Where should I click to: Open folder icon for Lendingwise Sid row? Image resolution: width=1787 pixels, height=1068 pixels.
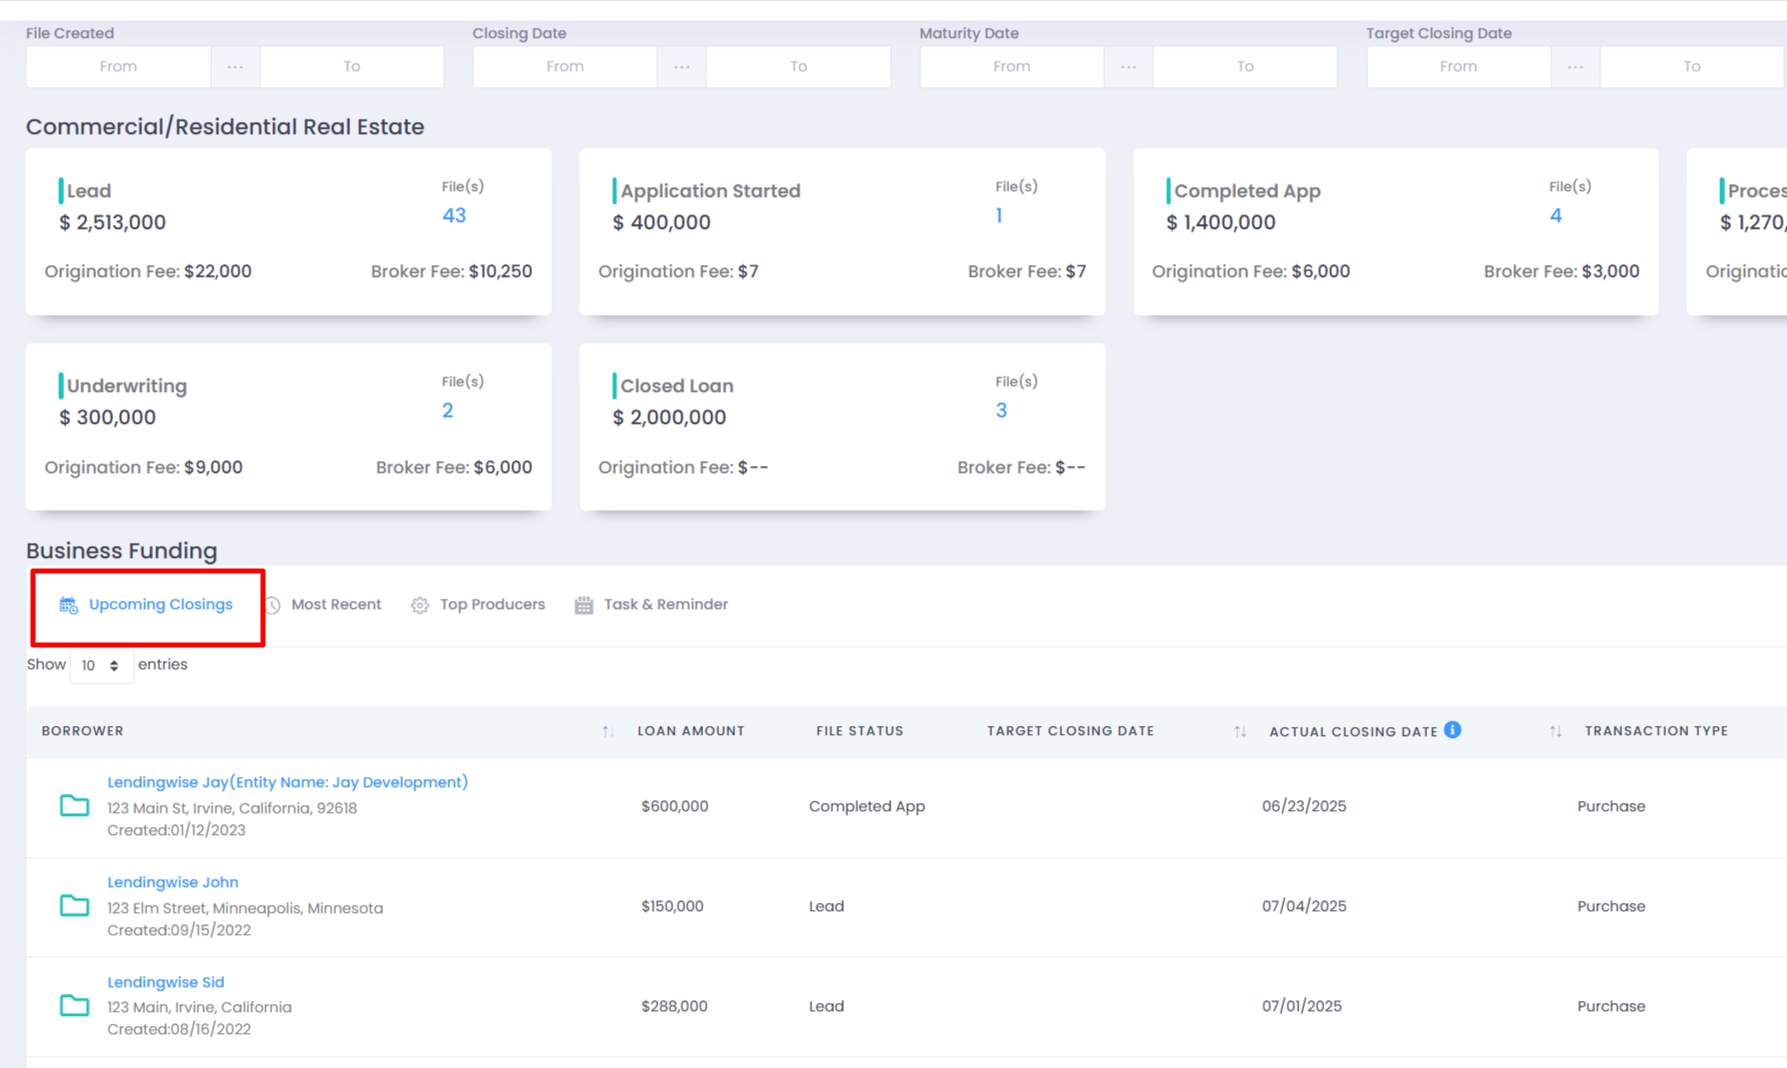tap(74, 1006)
